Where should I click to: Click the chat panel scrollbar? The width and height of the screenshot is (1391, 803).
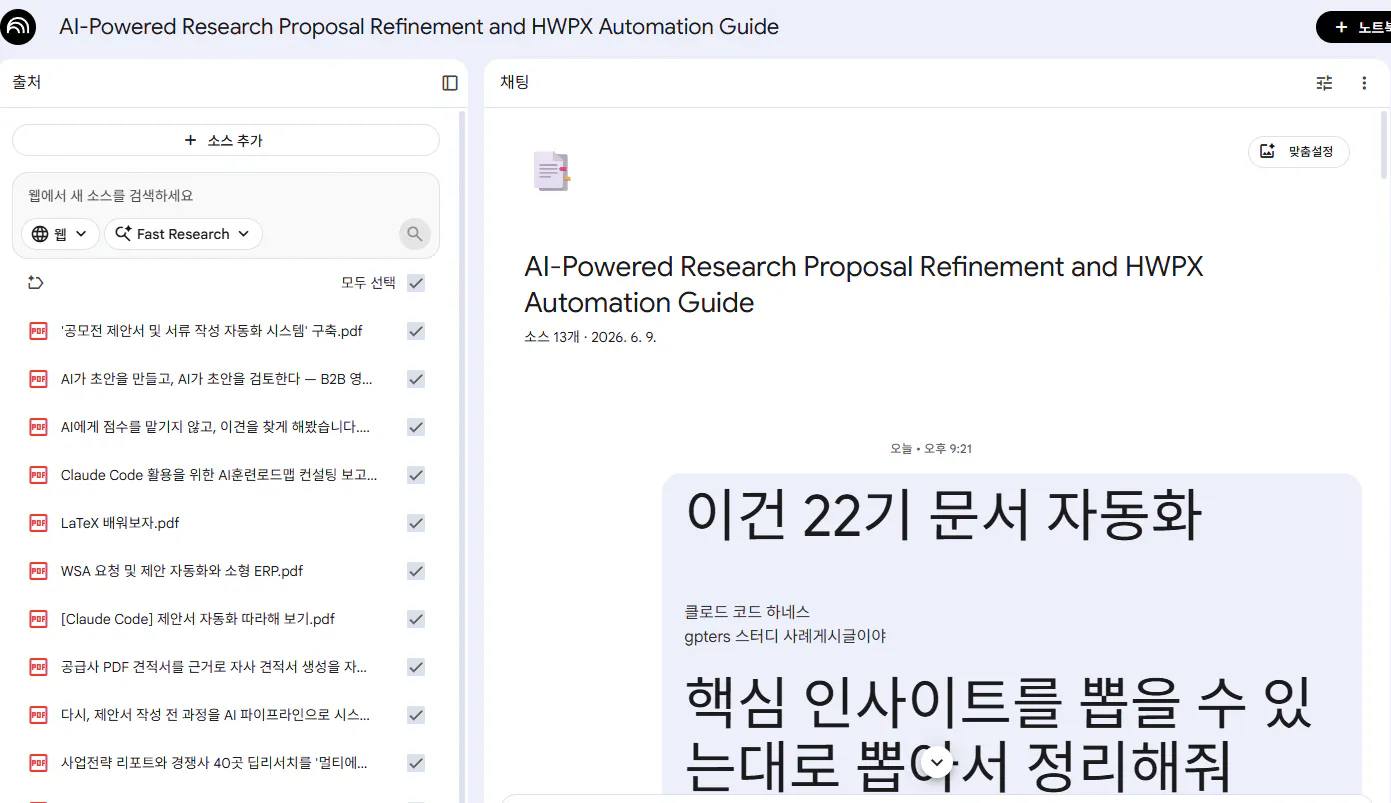[x=1385, y=145]
